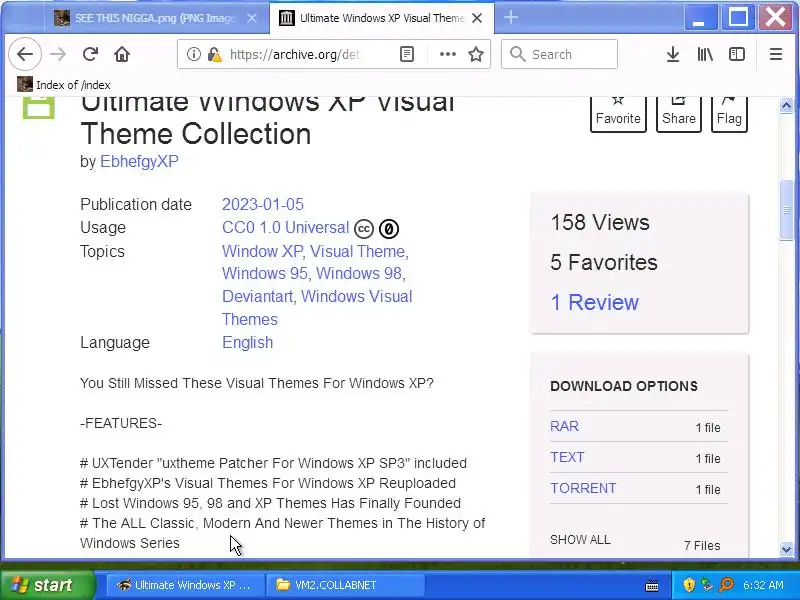Image resolution: width=800 pixels, height=600 pixels.
Task: Click the vertical scrollbar thumb
Action: [x=786, y=209]
